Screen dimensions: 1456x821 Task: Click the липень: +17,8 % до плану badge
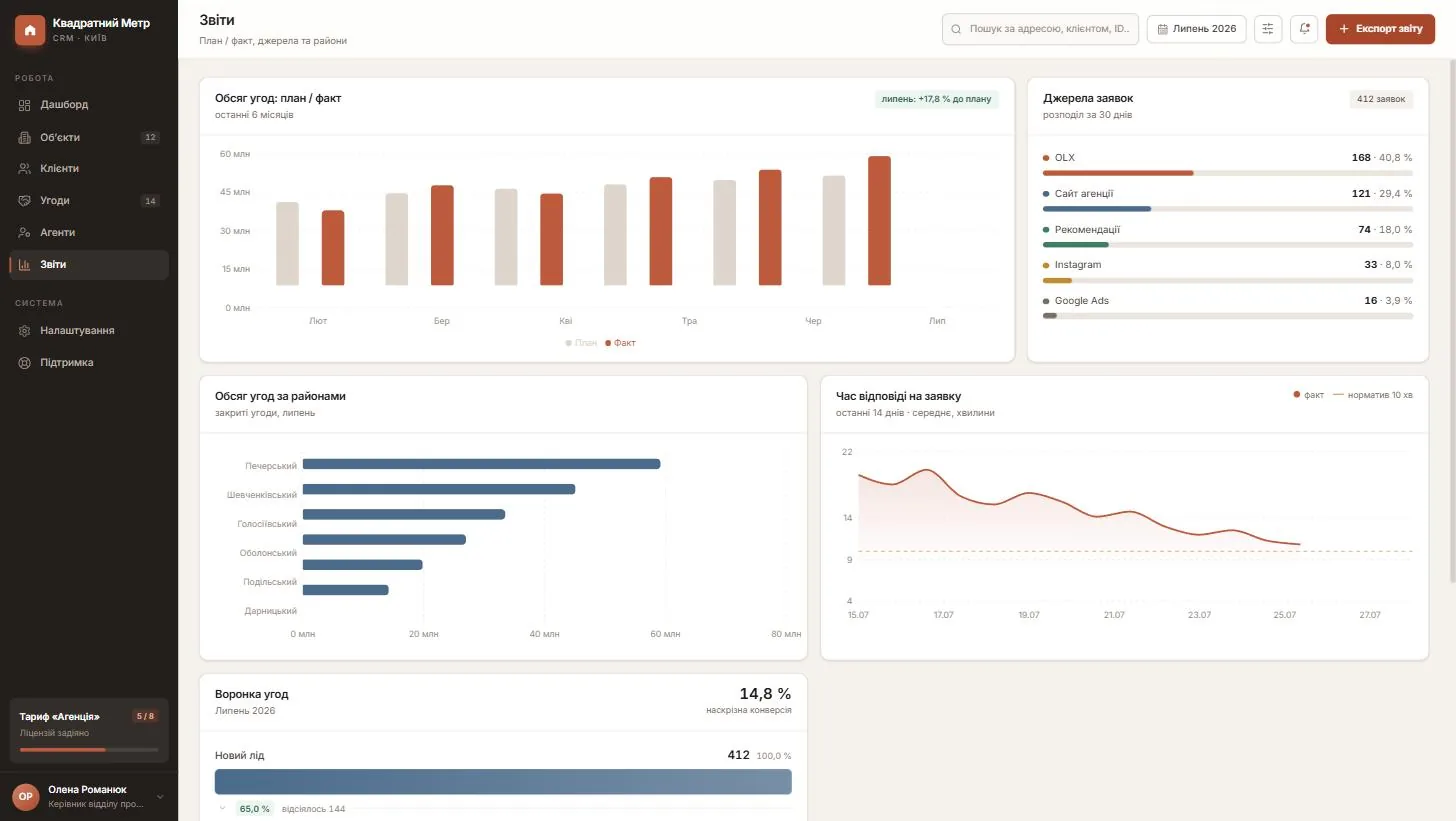click(x=936, y=99)
